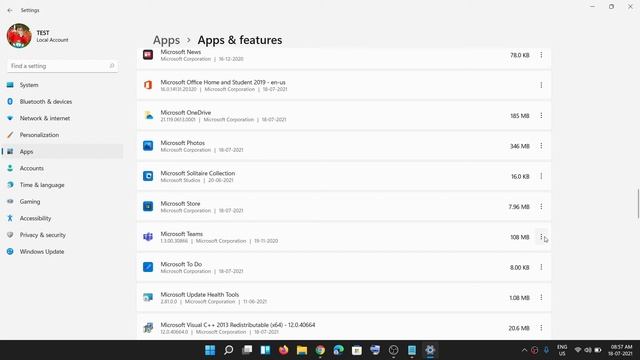Open File Explorer from the taskbar
The image size is (640, 360).
[x=302, y=350]
